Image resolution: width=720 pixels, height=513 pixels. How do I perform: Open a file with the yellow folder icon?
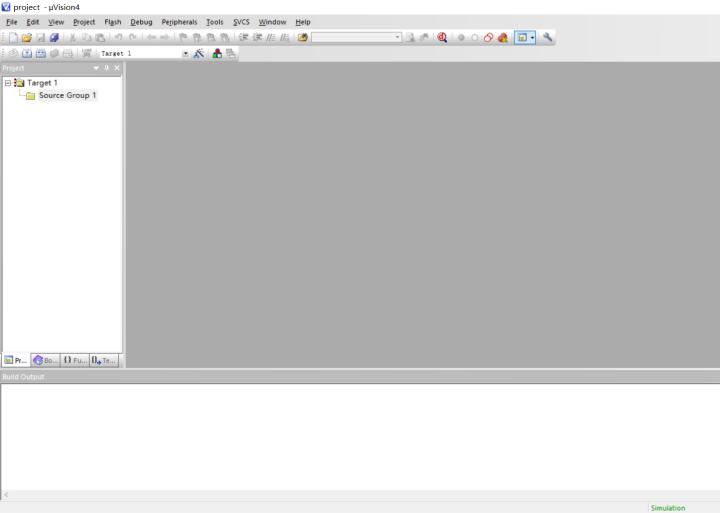(x=27, y=38)
